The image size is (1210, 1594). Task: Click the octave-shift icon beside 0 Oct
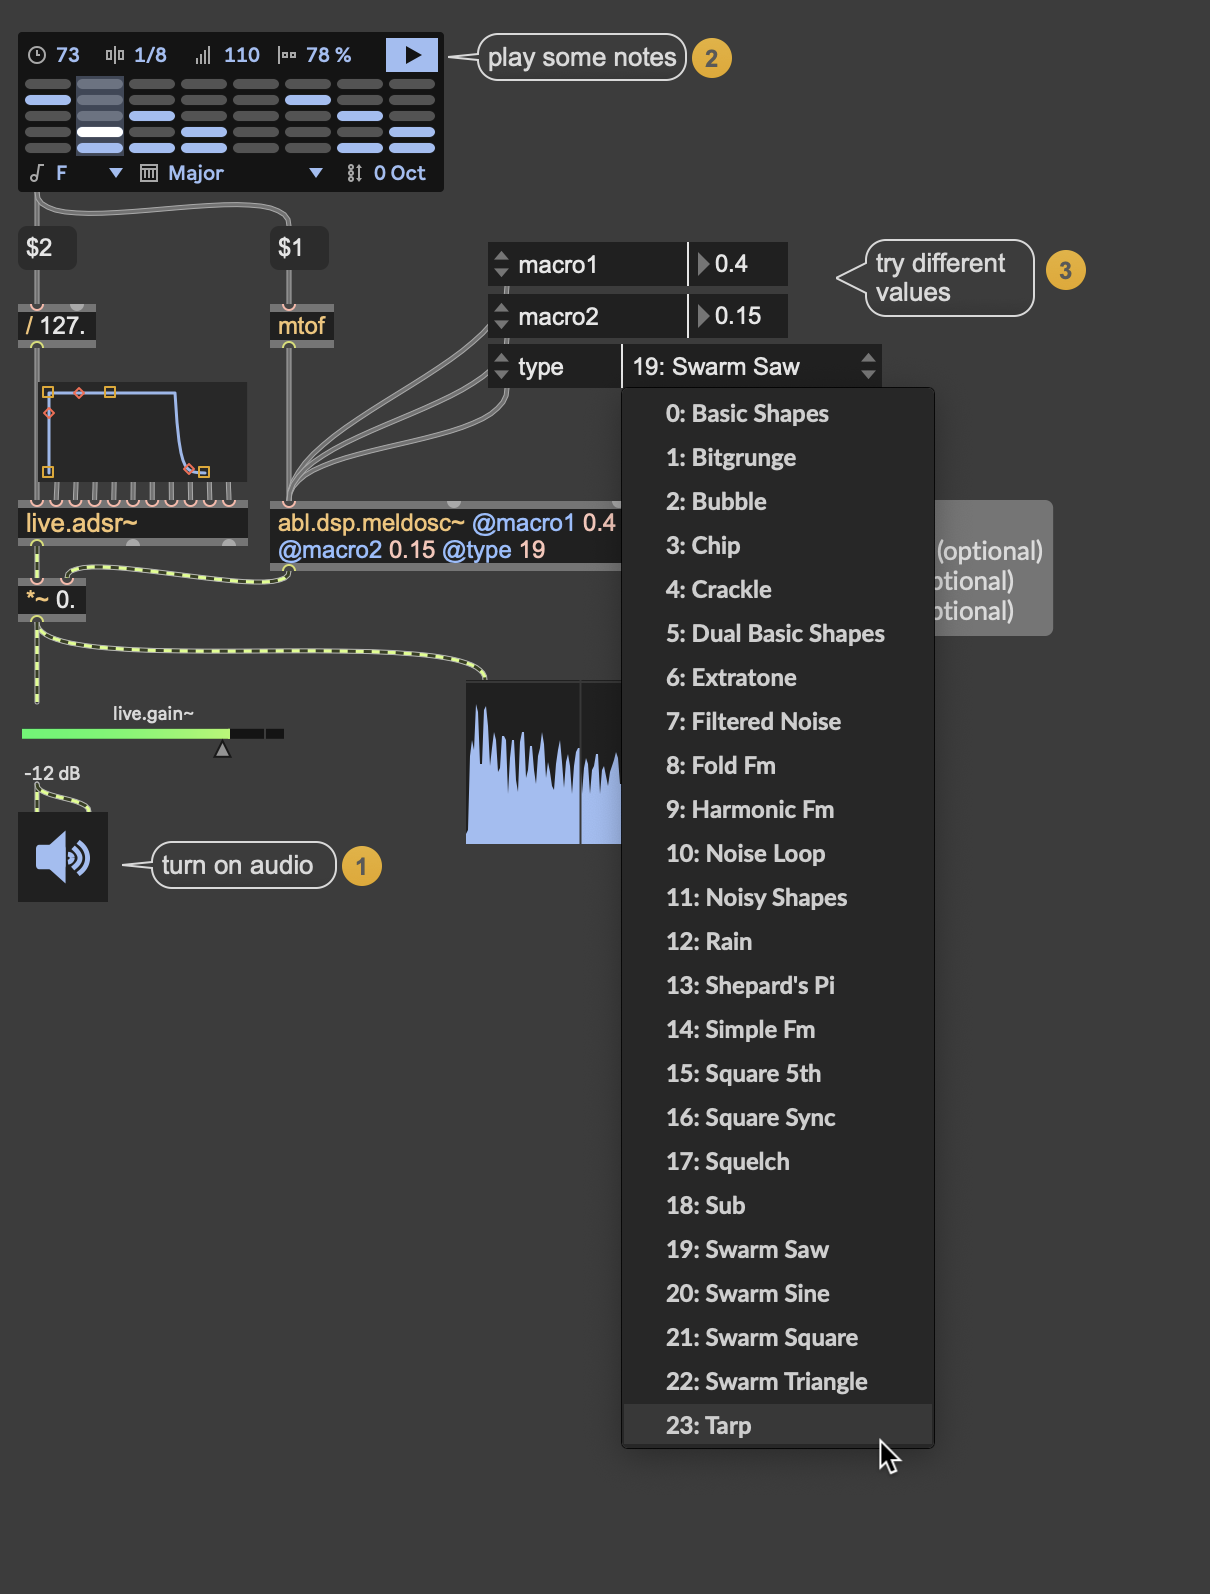tap(354, 173)
